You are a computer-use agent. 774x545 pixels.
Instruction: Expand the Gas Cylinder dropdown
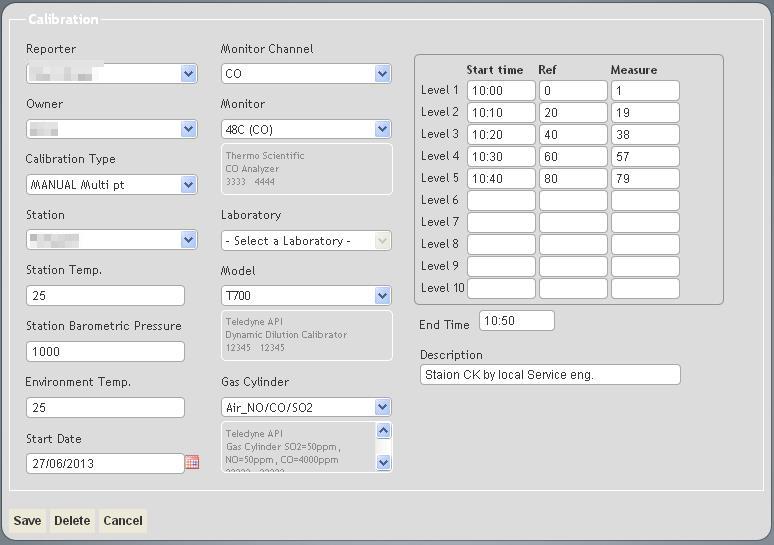click(382, 407)
